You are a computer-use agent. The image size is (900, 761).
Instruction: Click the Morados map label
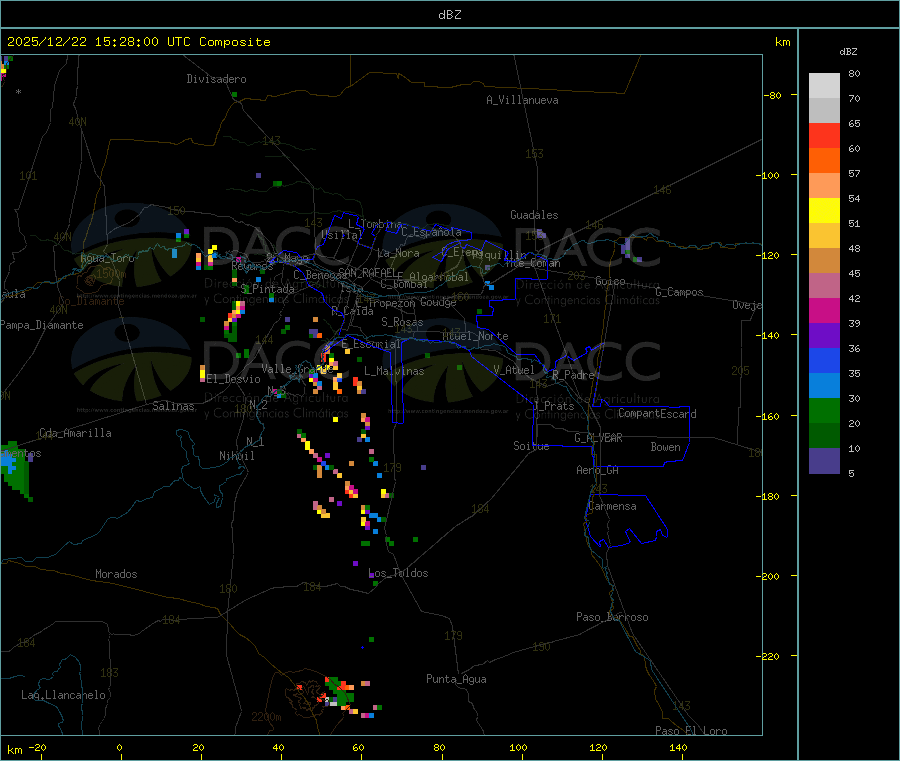116,574
